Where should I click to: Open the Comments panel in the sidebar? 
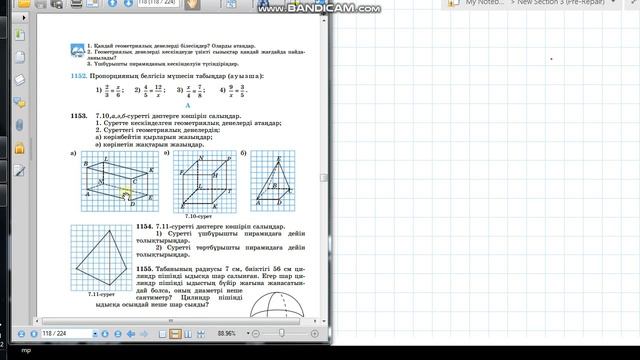point(20,102)
